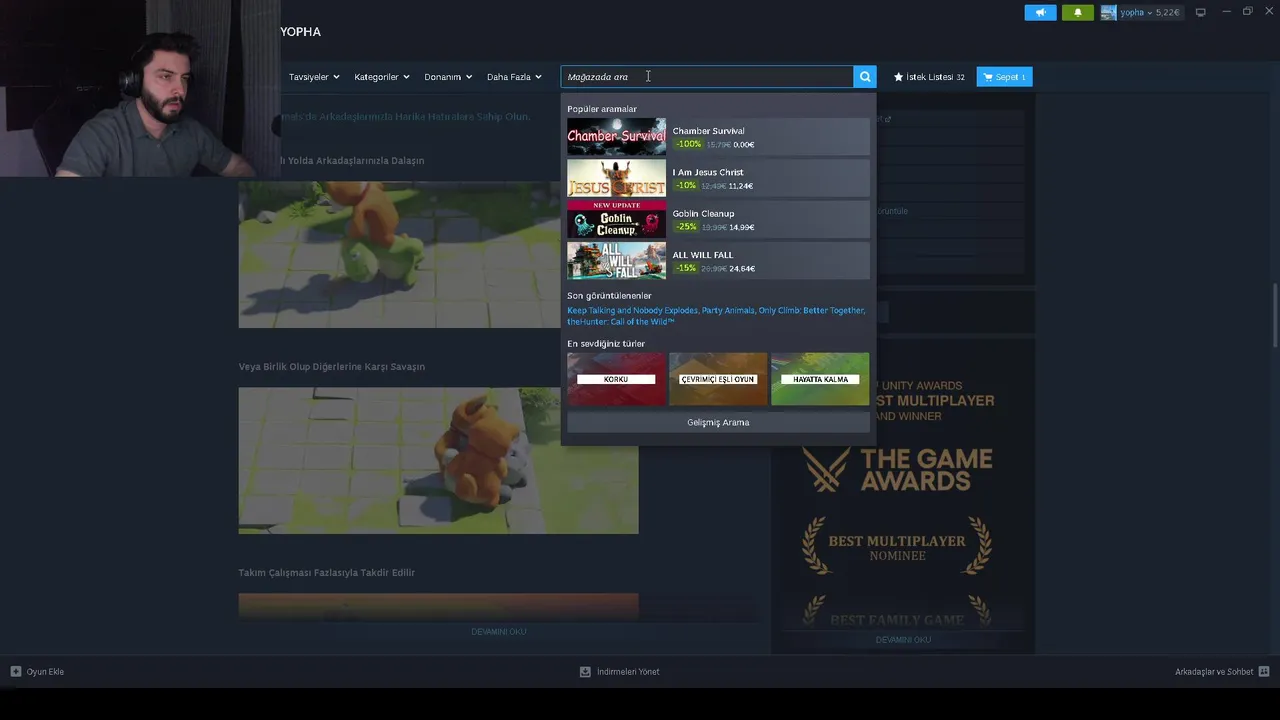The image size is (1280, 720).
Task: Open İstek Listesi wishlist with star icon
Action: (929, 77)
